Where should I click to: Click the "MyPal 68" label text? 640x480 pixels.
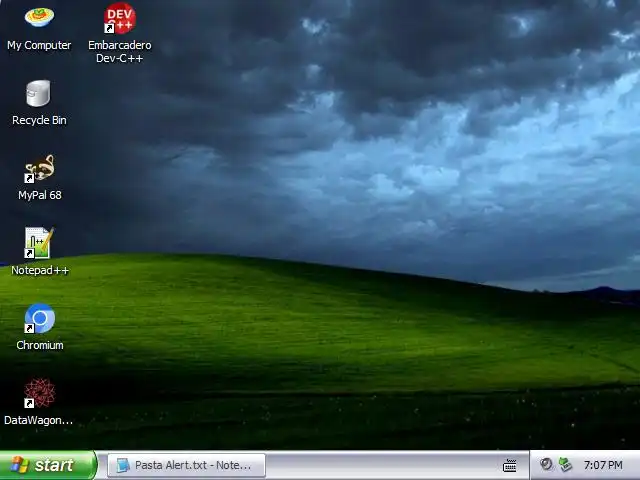(x=40, y=195)
